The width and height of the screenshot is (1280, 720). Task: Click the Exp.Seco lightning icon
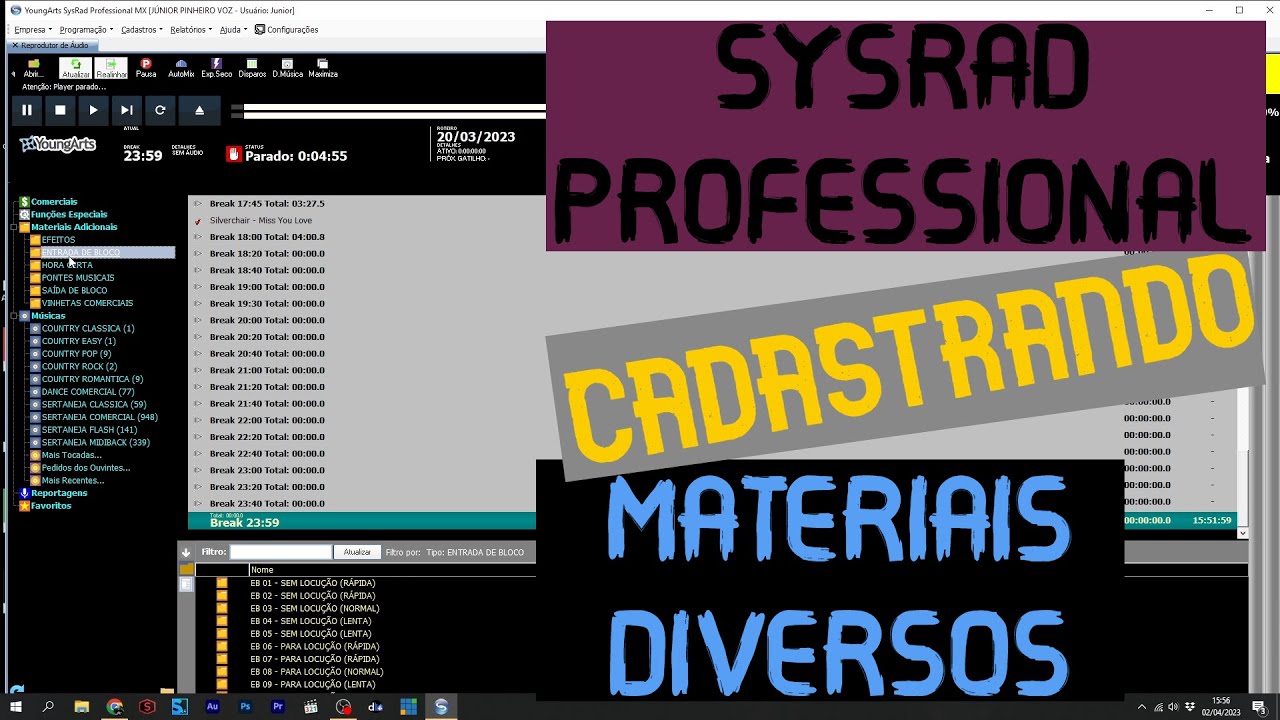coord(216,68)
